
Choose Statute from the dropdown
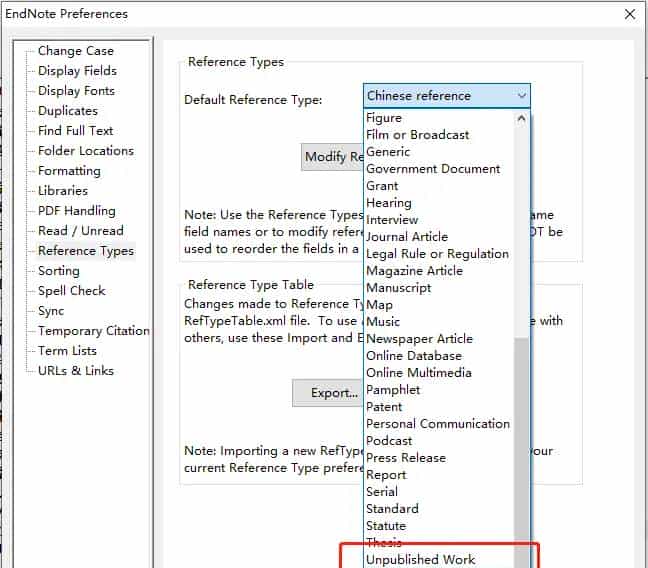click(x=440, y=525)
